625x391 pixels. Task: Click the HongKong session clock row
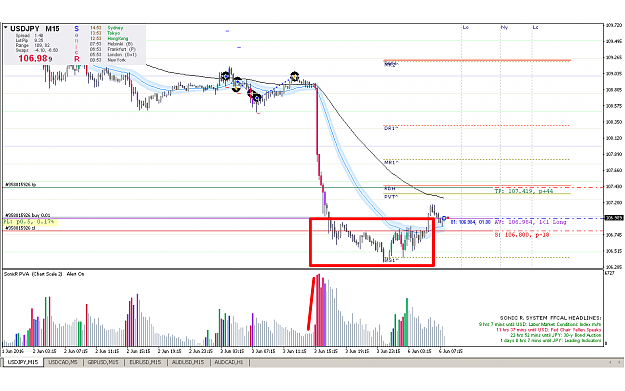(x=109, y=39)
